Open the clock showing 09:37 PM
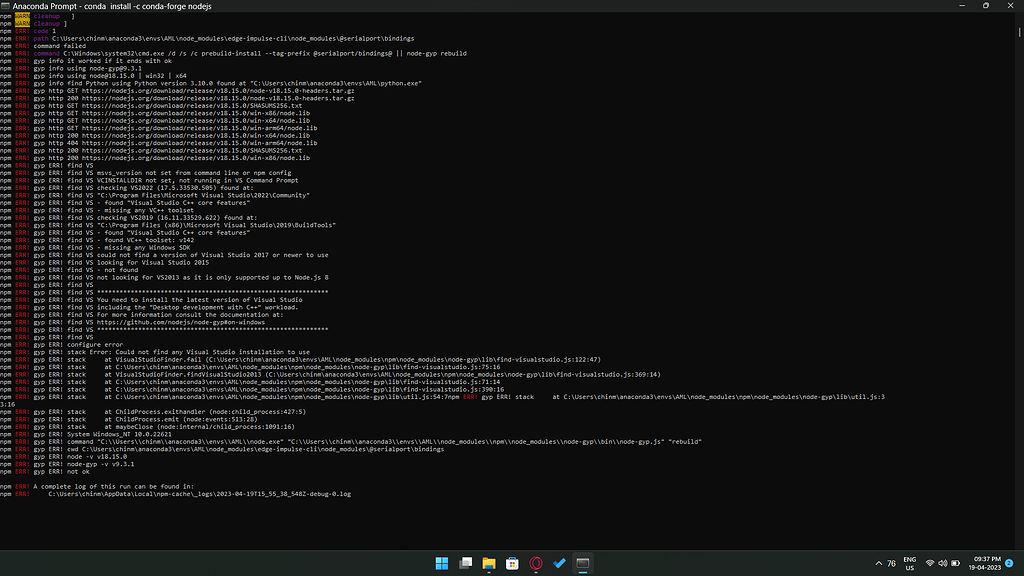1024x576 pixels. pos(986,563)
